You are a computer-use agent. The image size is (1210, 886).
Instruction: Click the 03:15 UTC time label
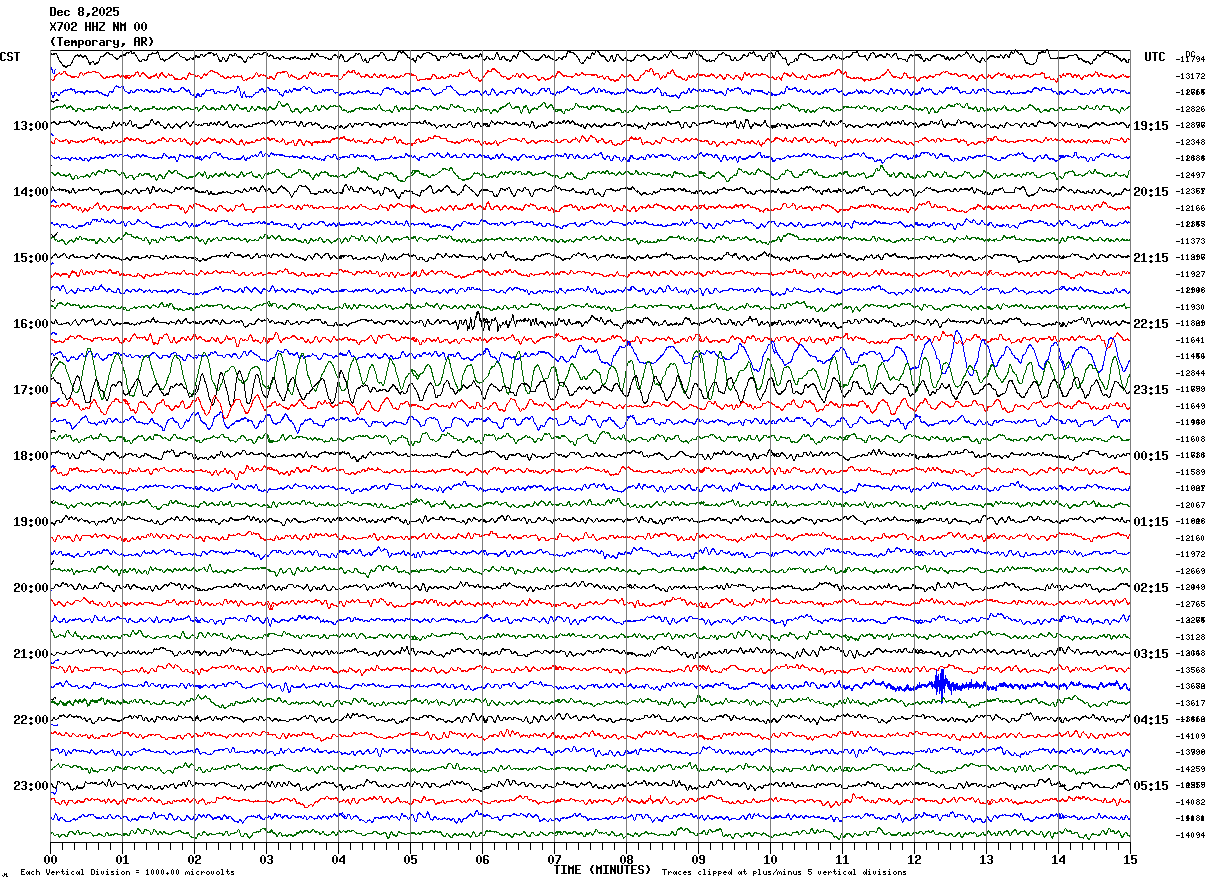(x=1151, y=654)
